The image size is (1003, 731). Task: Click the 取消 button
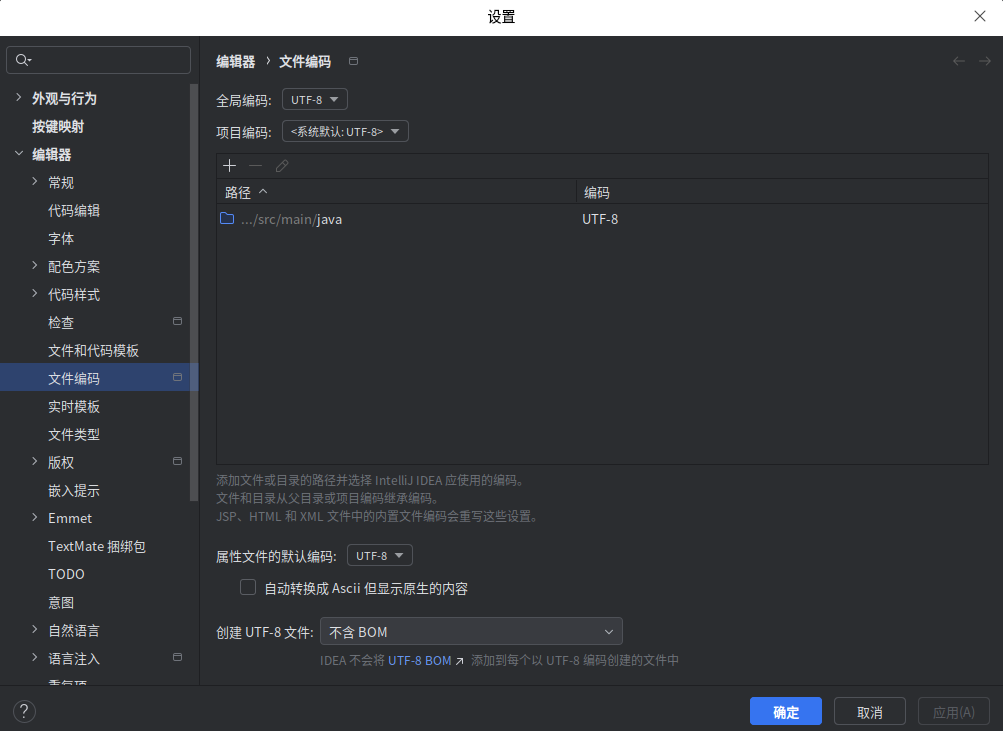tap(869, 711)
